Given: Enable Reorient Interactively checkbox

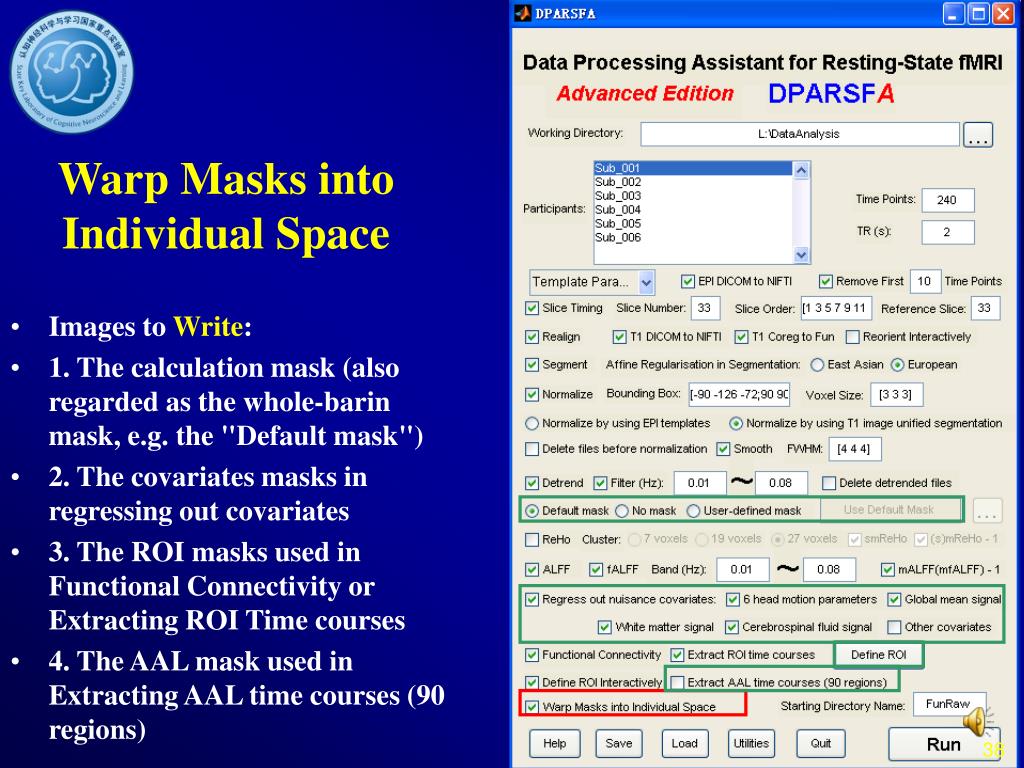Looking at the screenshot, I should [852, 337].
